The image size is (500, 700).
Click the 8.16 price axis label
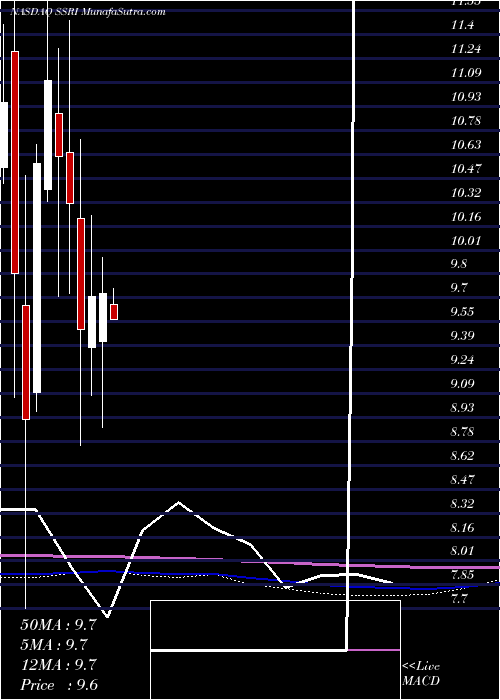click(463, 529)
